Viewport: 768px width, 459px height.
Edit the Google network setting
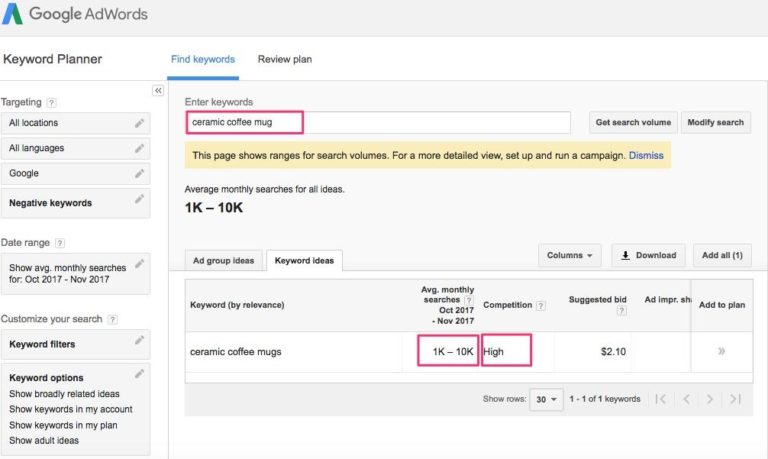point(140,174)
